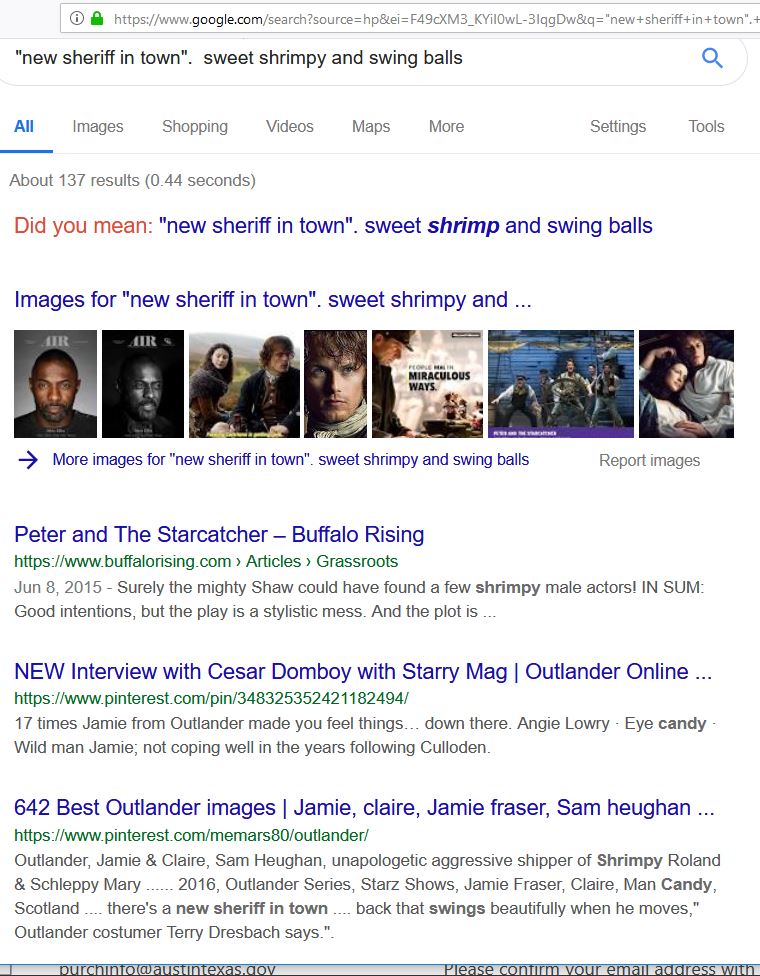This screenshot has width=760, height=976.
Task: Open the 'Images for new sheriff in town' heading link
Action: click(x=273, y=299)
